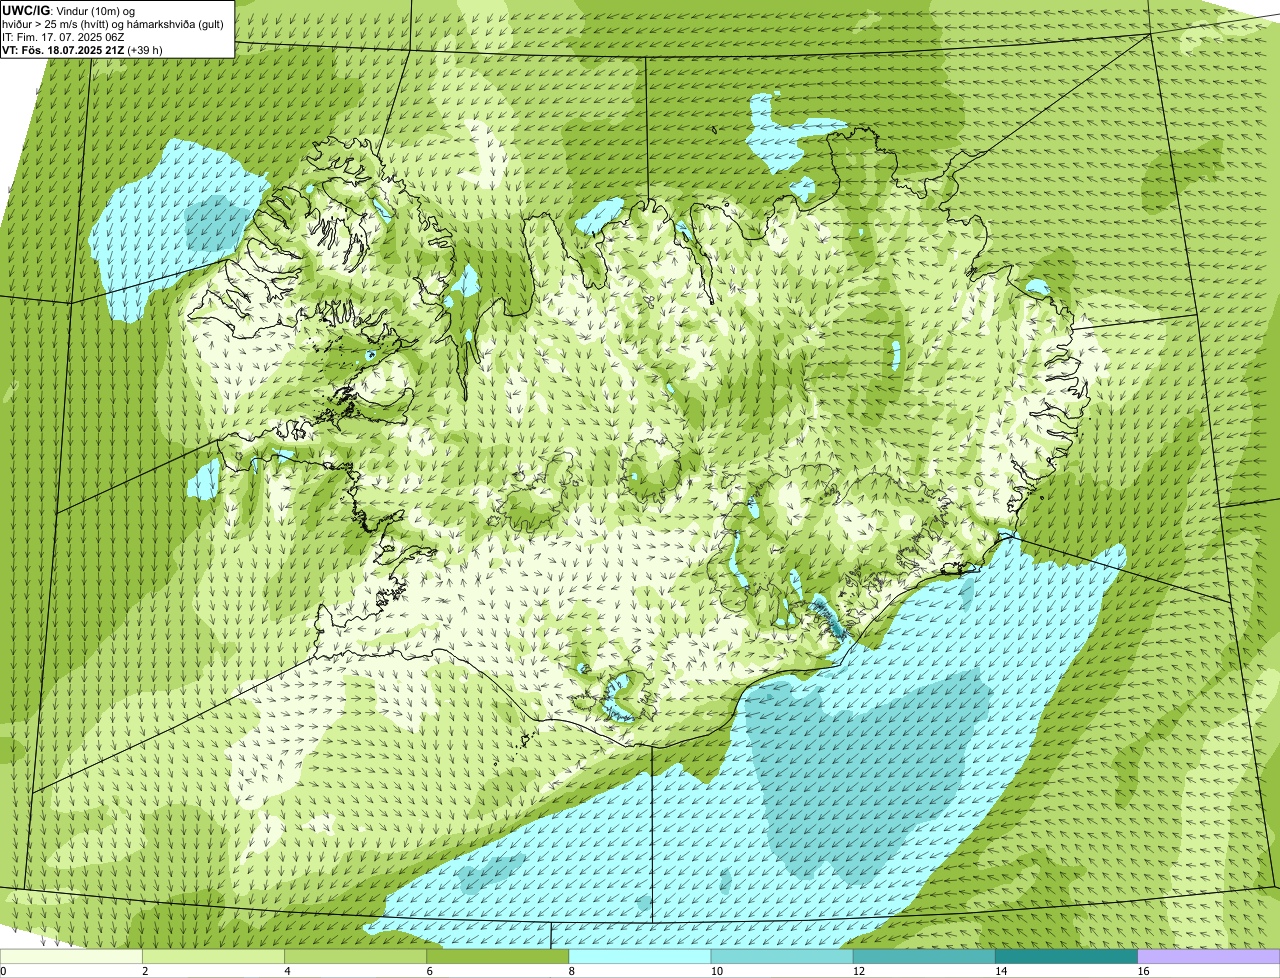Click the "16" label on the color scale
Image resolution: width=1280 pixels, height=978 pixels.
(1143, 971)
